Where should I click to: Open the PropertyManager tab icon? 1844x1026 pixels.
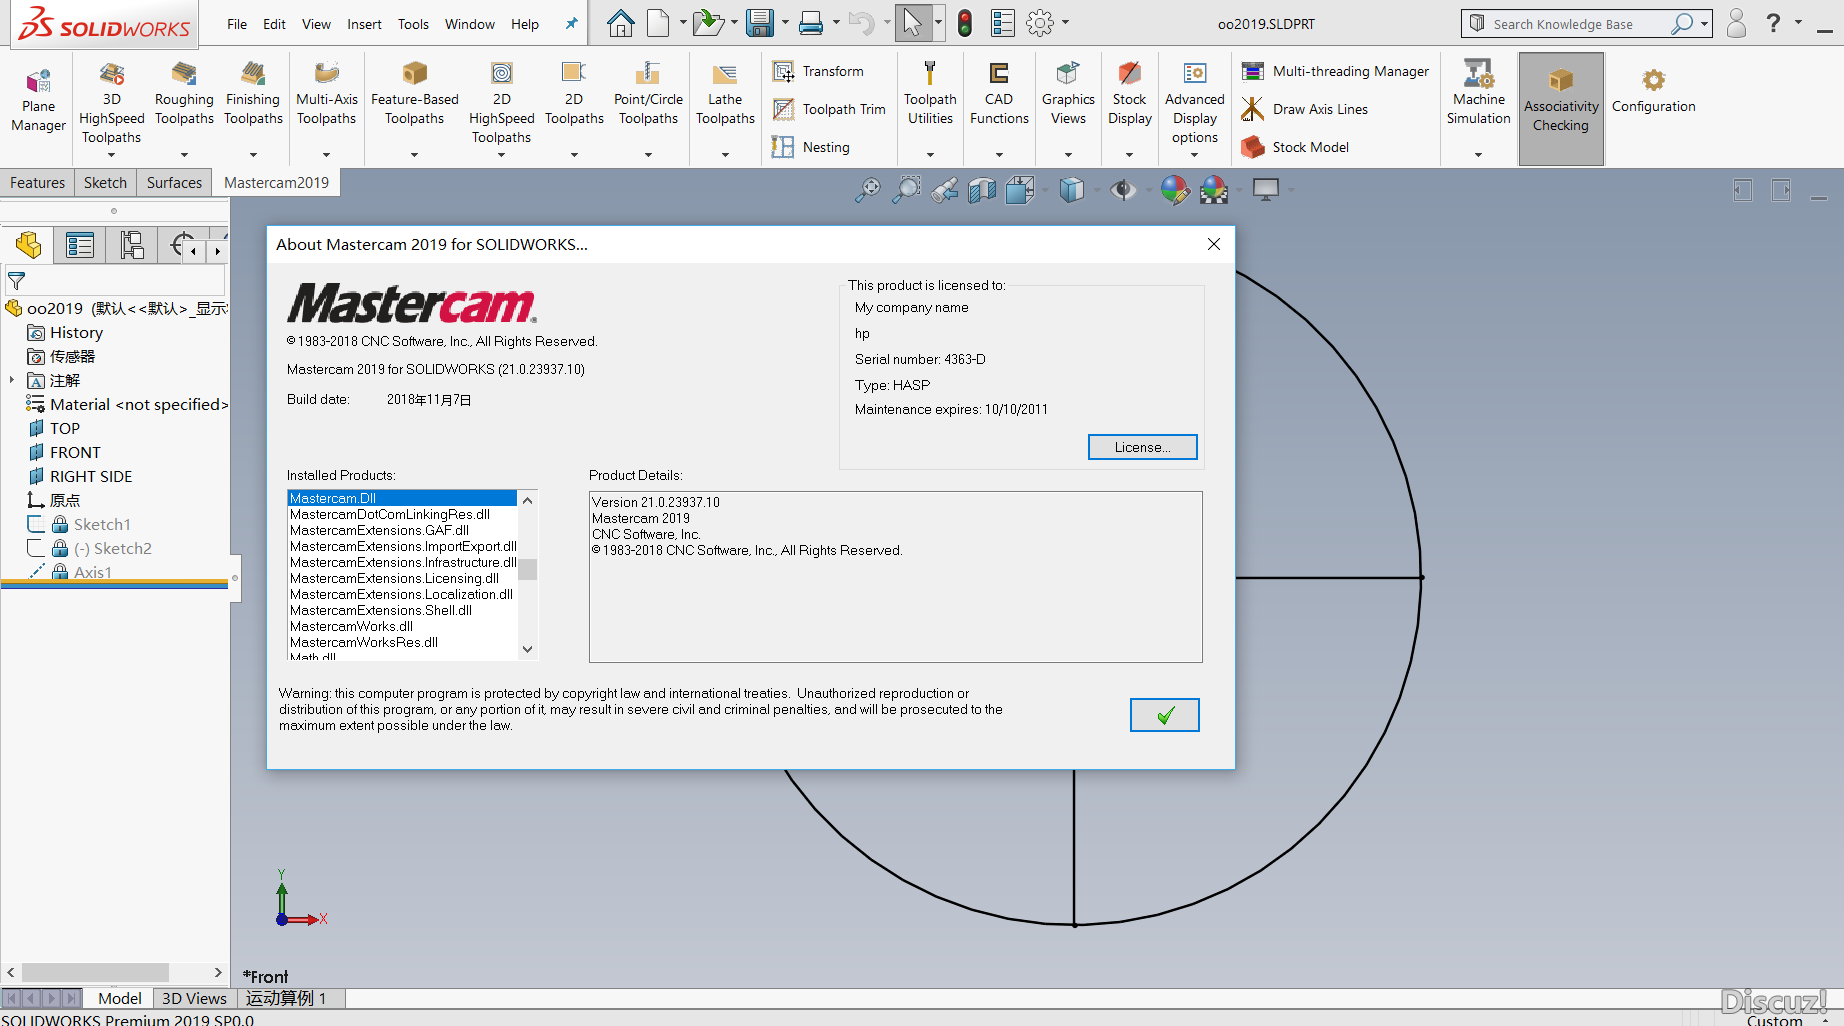pyautogui.click(x=79, y=245)
